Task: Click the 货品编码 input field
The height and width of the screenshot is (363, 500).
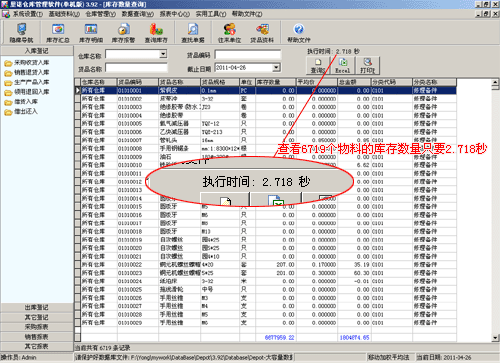Action: pos(248,54)
